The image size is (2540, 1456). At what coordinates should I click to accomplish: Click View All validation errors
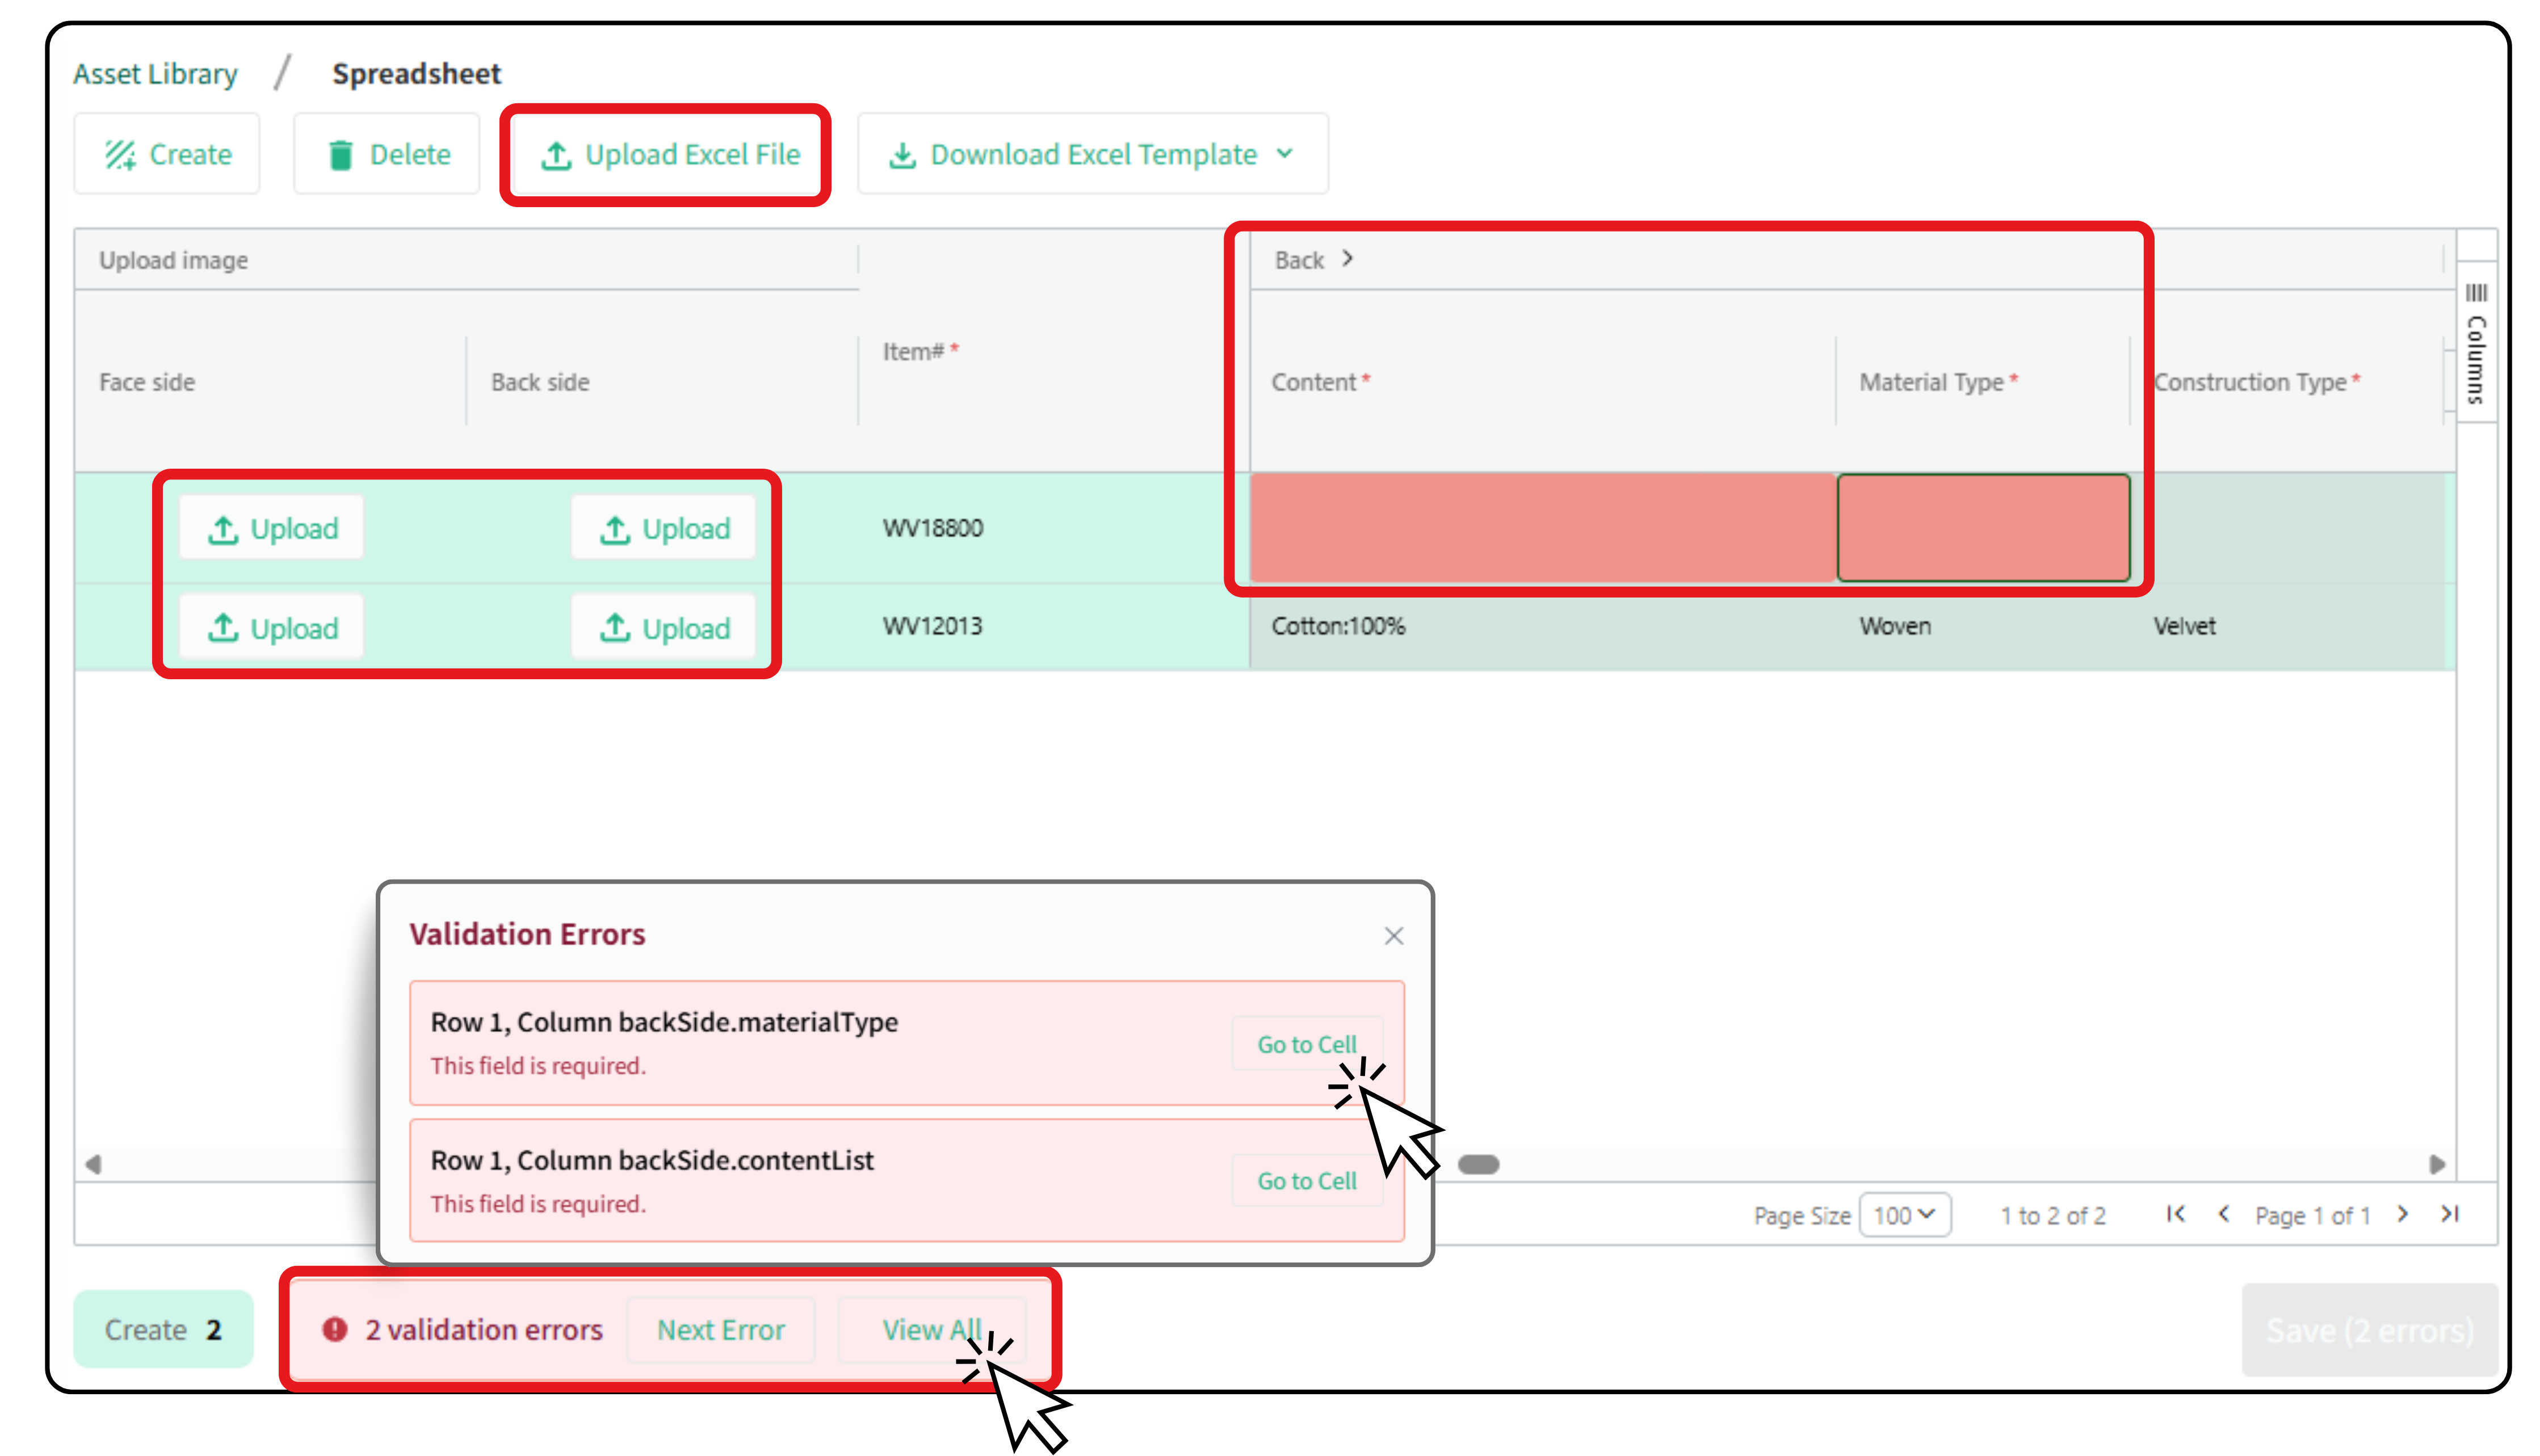click(x=931, y=1330)
